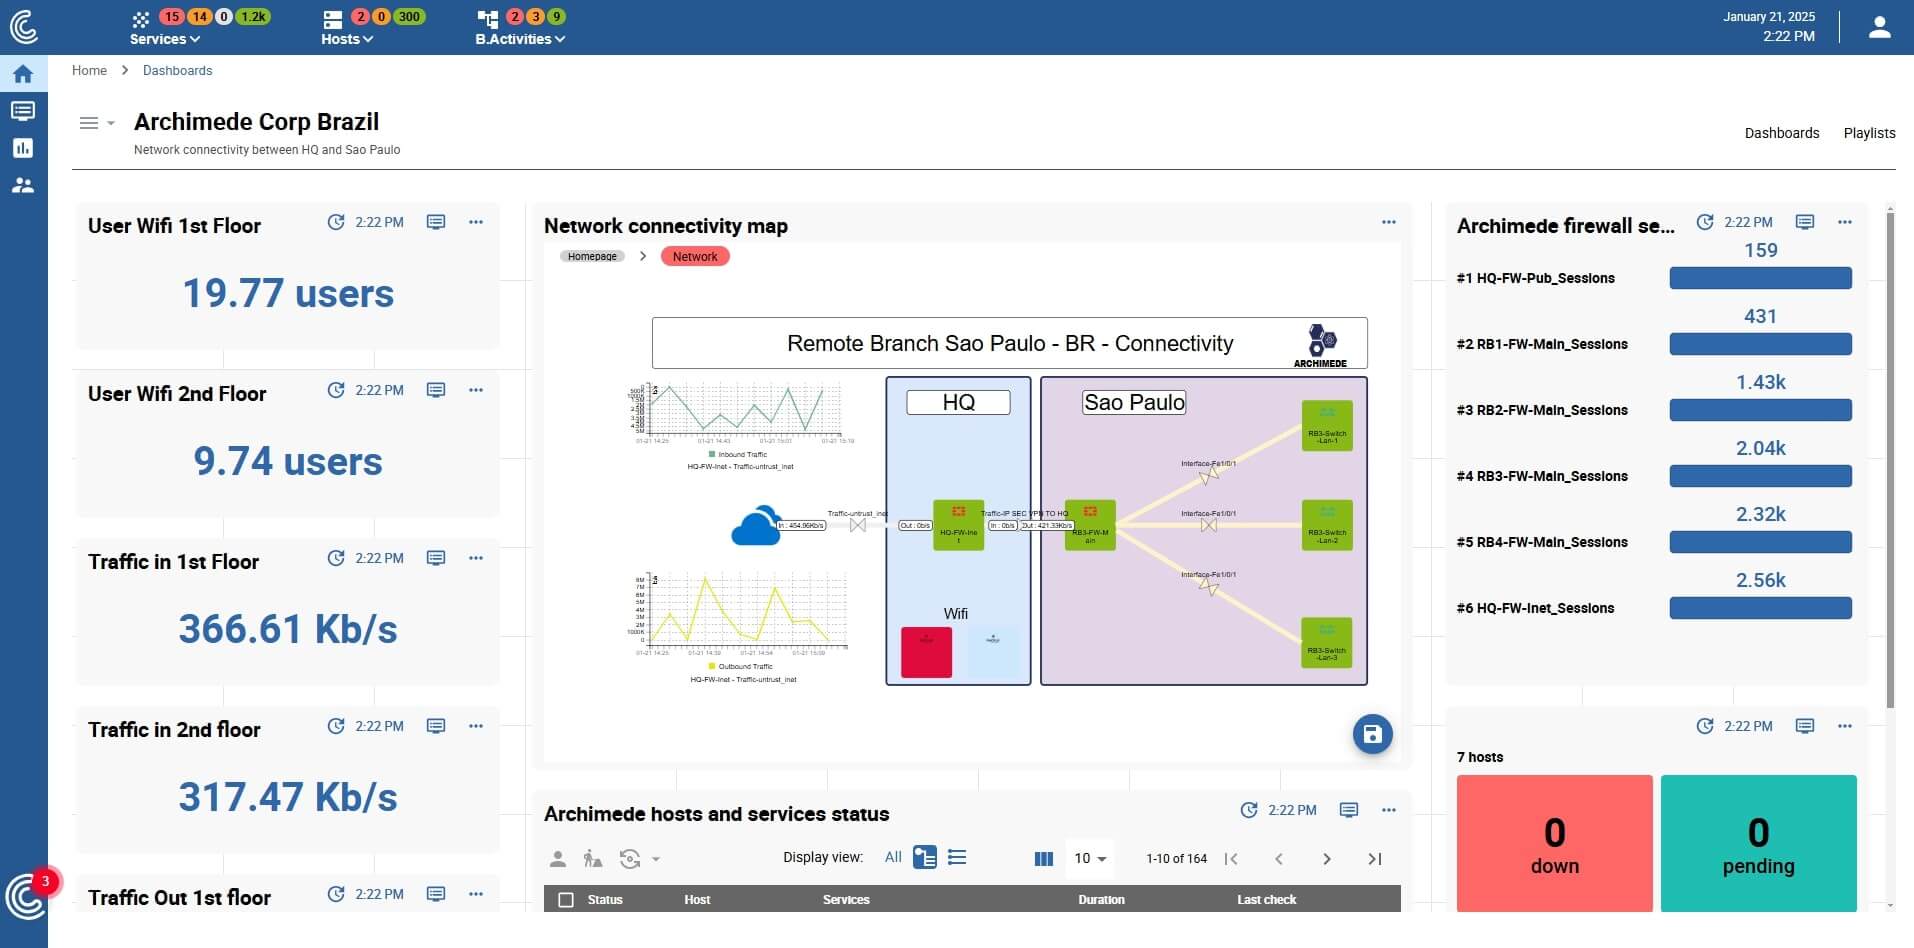Select display view by host

(x=925, y=857)
